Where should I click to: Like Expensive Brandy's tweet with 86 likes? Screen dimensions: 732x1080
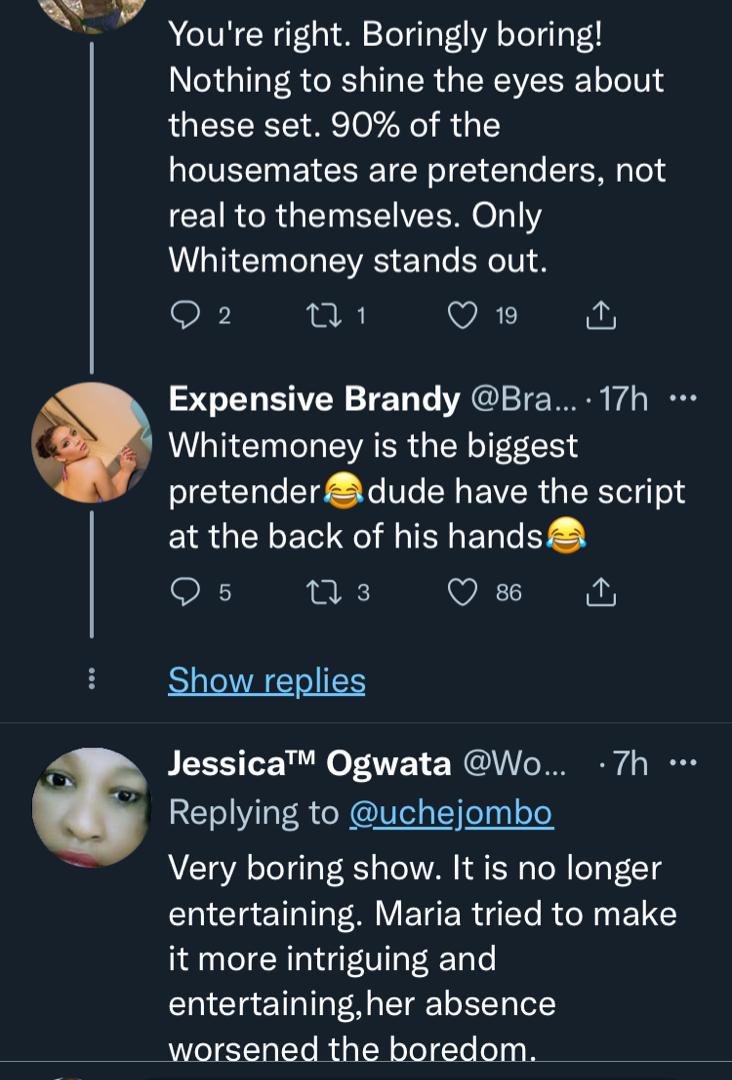coord(462,592)
